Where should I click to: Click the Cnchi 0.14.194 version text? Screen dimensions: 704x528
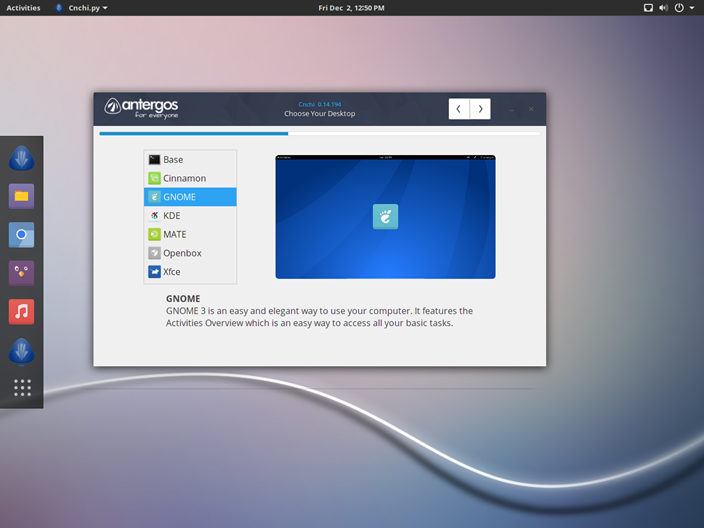(x=320, y=104)
